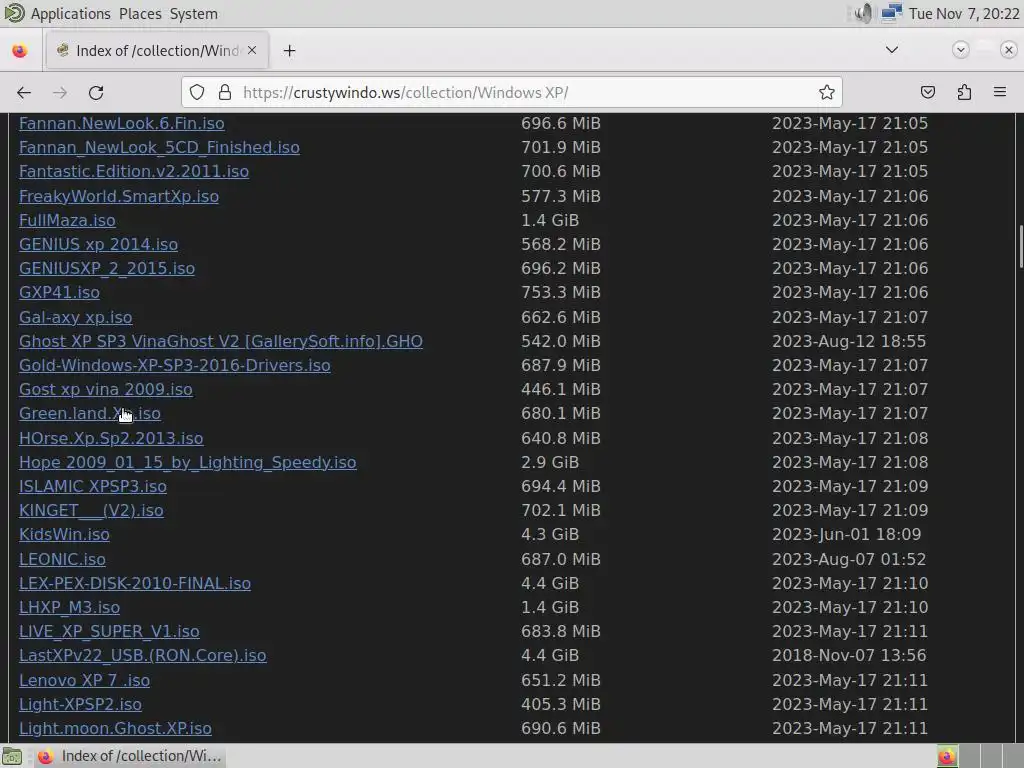Open Firefox application hamburger menu
Viewport: 1024px width, 768px height.
[1000, 93]
